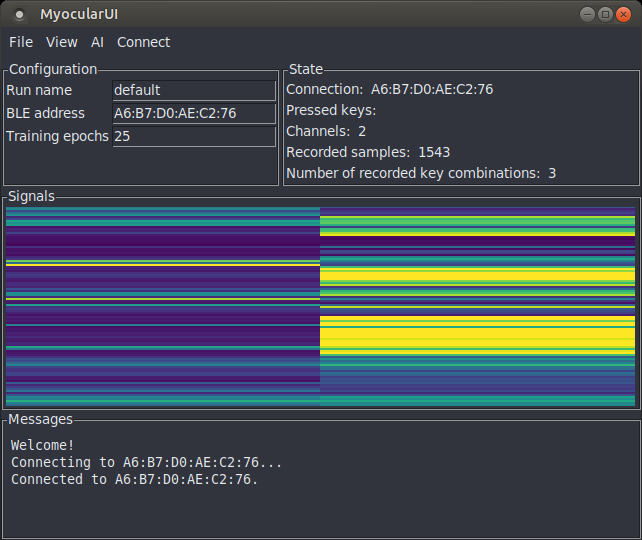
Task: Click the BLE address label
Action: point(45,113)
